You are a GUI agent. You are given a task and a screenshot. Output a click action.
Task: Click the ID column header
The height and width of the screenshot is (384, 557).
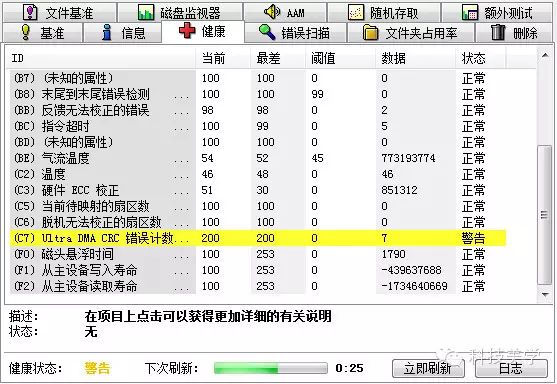tap(101, 58)
